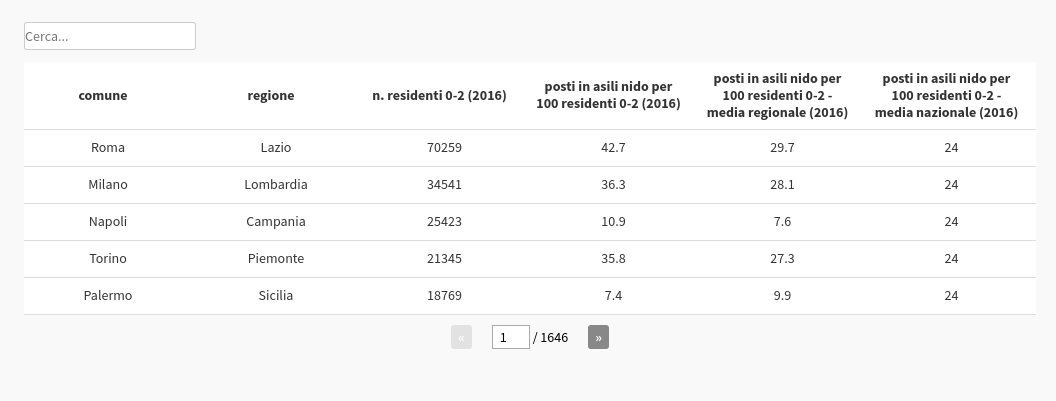
Task: Click the media nazionale (2016) column header
Action: coord(946,95)
